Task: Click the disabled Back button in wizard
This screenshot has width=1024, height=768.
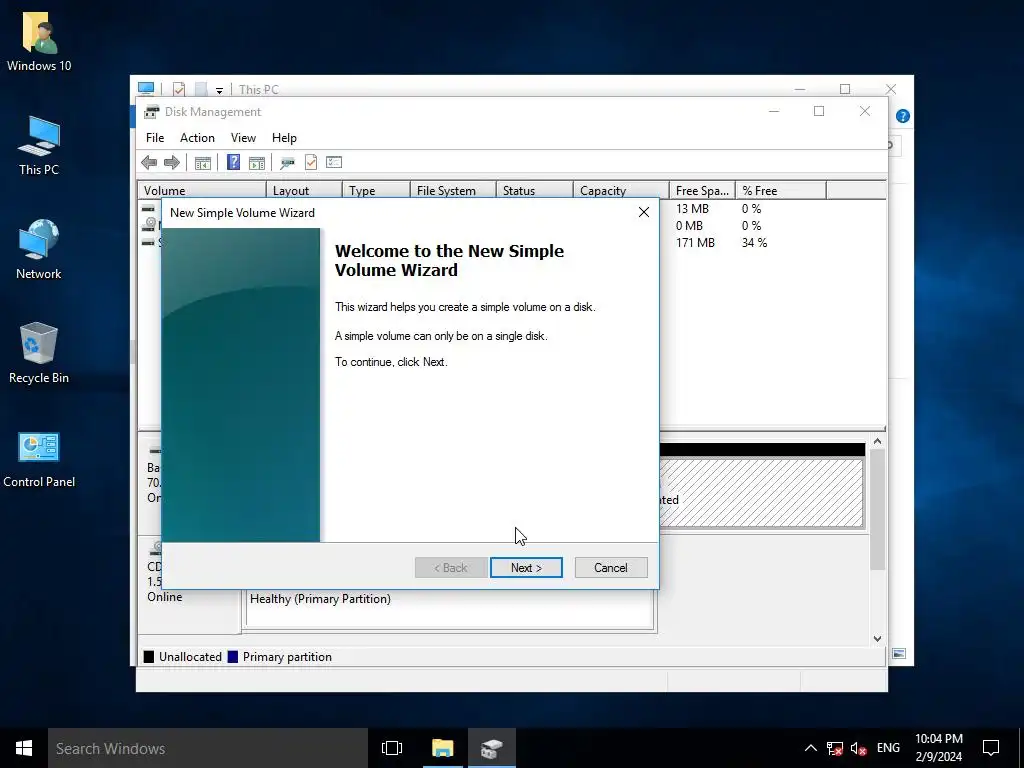Action: (451, 568)
